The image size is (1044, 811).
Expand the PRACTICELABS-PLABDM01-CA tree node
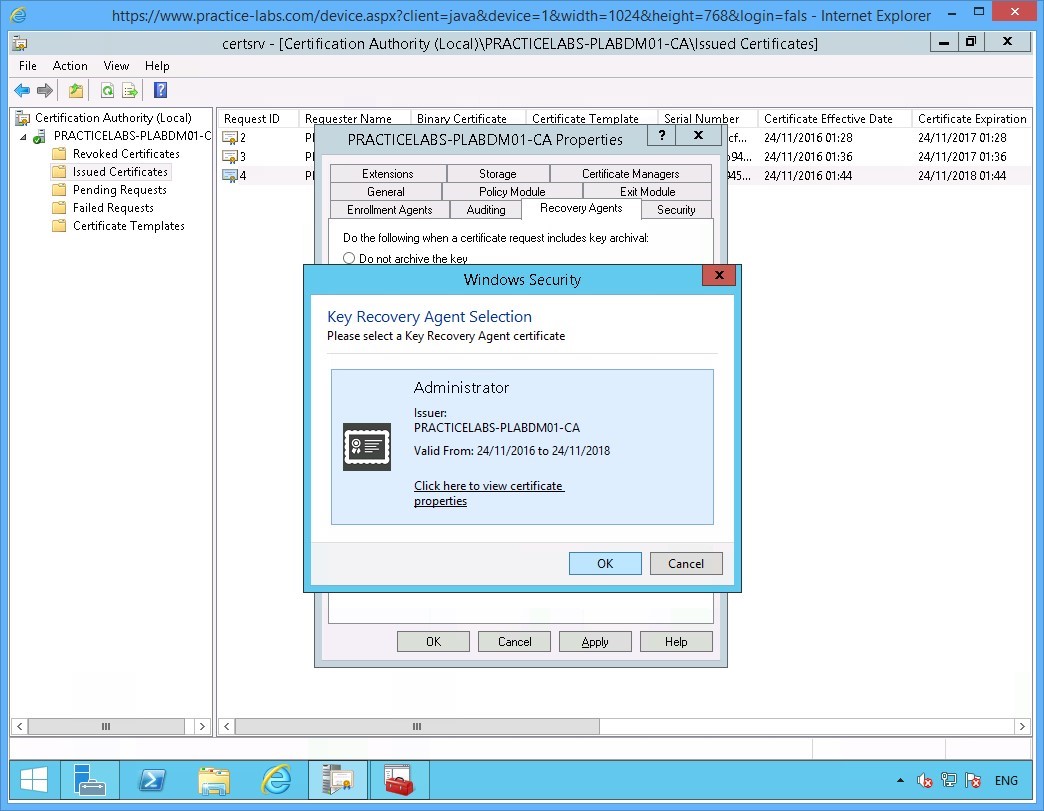(x=22, y=135)
